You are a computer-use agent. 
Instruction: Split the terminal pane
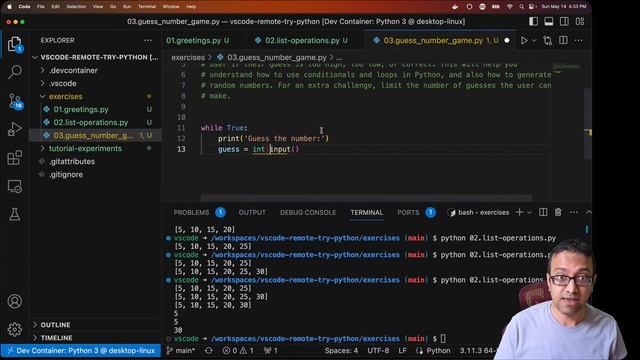pos(543,212)
